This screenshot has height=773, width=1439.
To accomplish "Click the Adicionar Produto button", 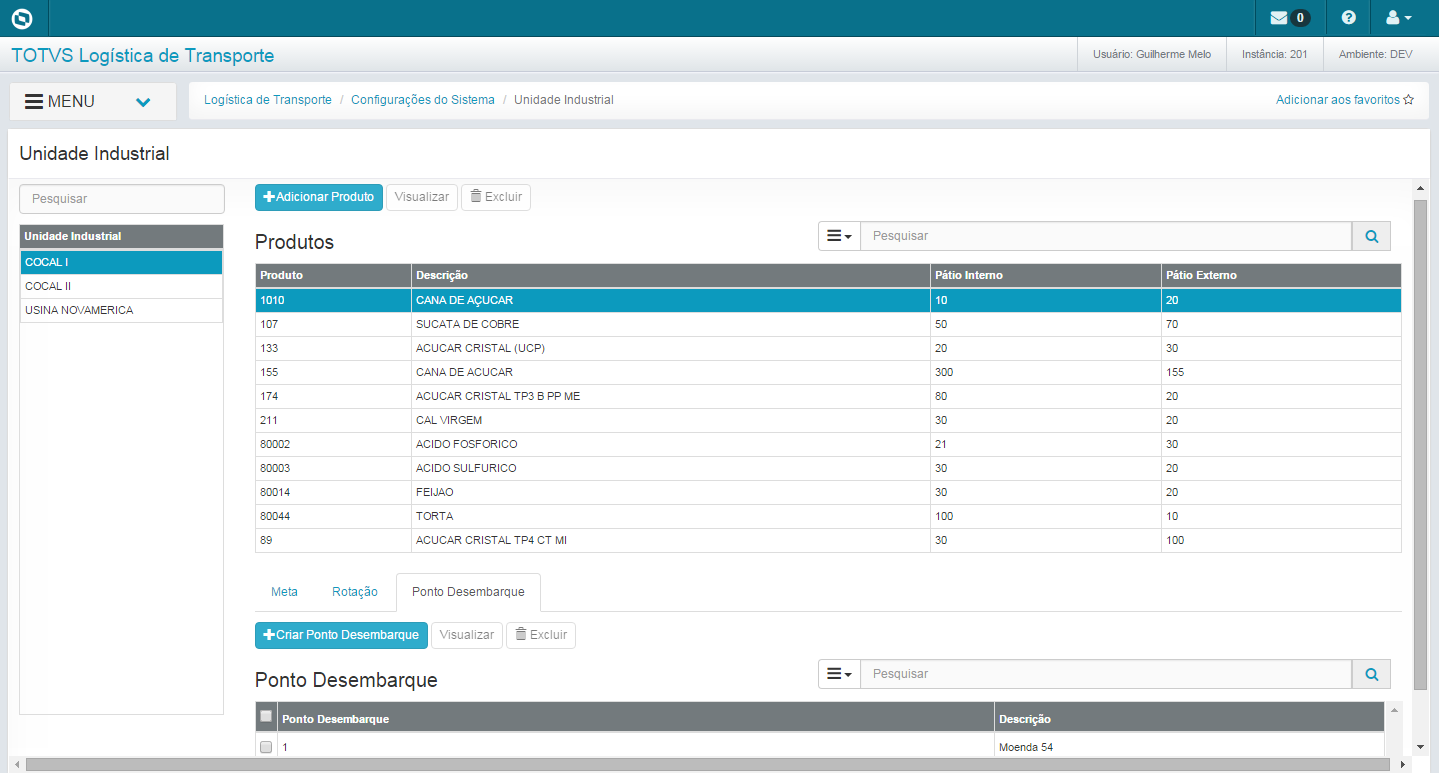I will [x=319, y=197].
